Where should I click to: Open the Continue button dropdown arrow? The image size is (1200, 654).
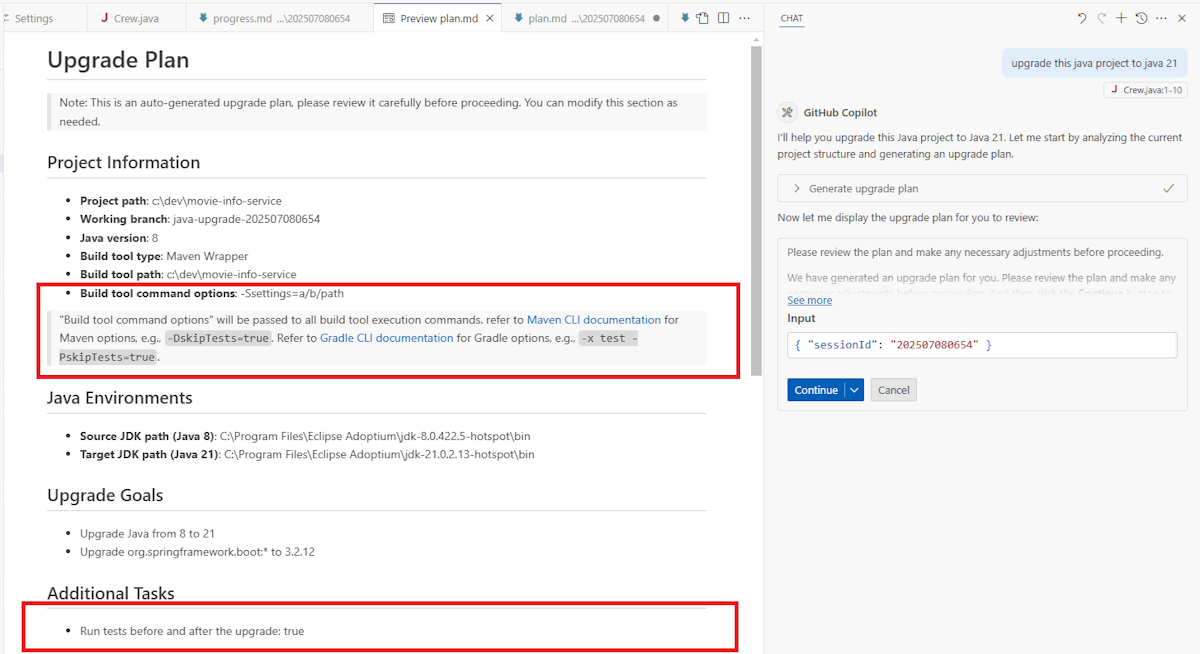point(854,390)
